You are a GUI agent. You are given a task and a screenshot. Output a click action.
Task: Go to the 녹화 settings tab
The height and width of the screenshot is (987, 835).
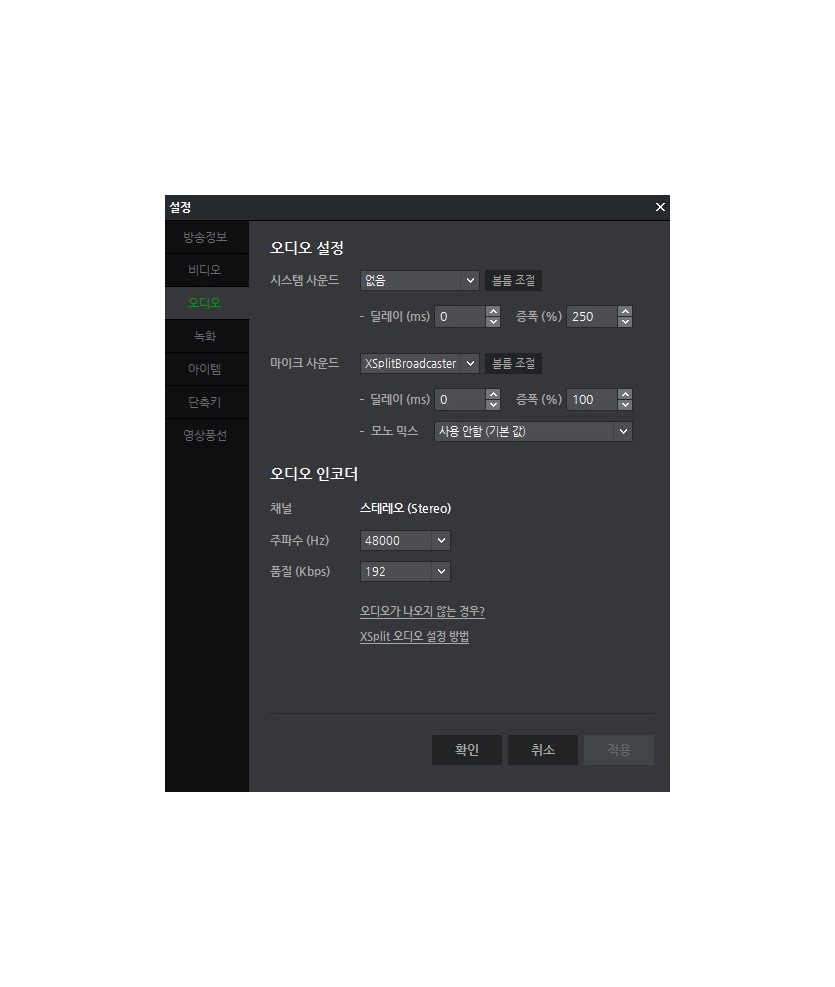[x=206, y=336]
